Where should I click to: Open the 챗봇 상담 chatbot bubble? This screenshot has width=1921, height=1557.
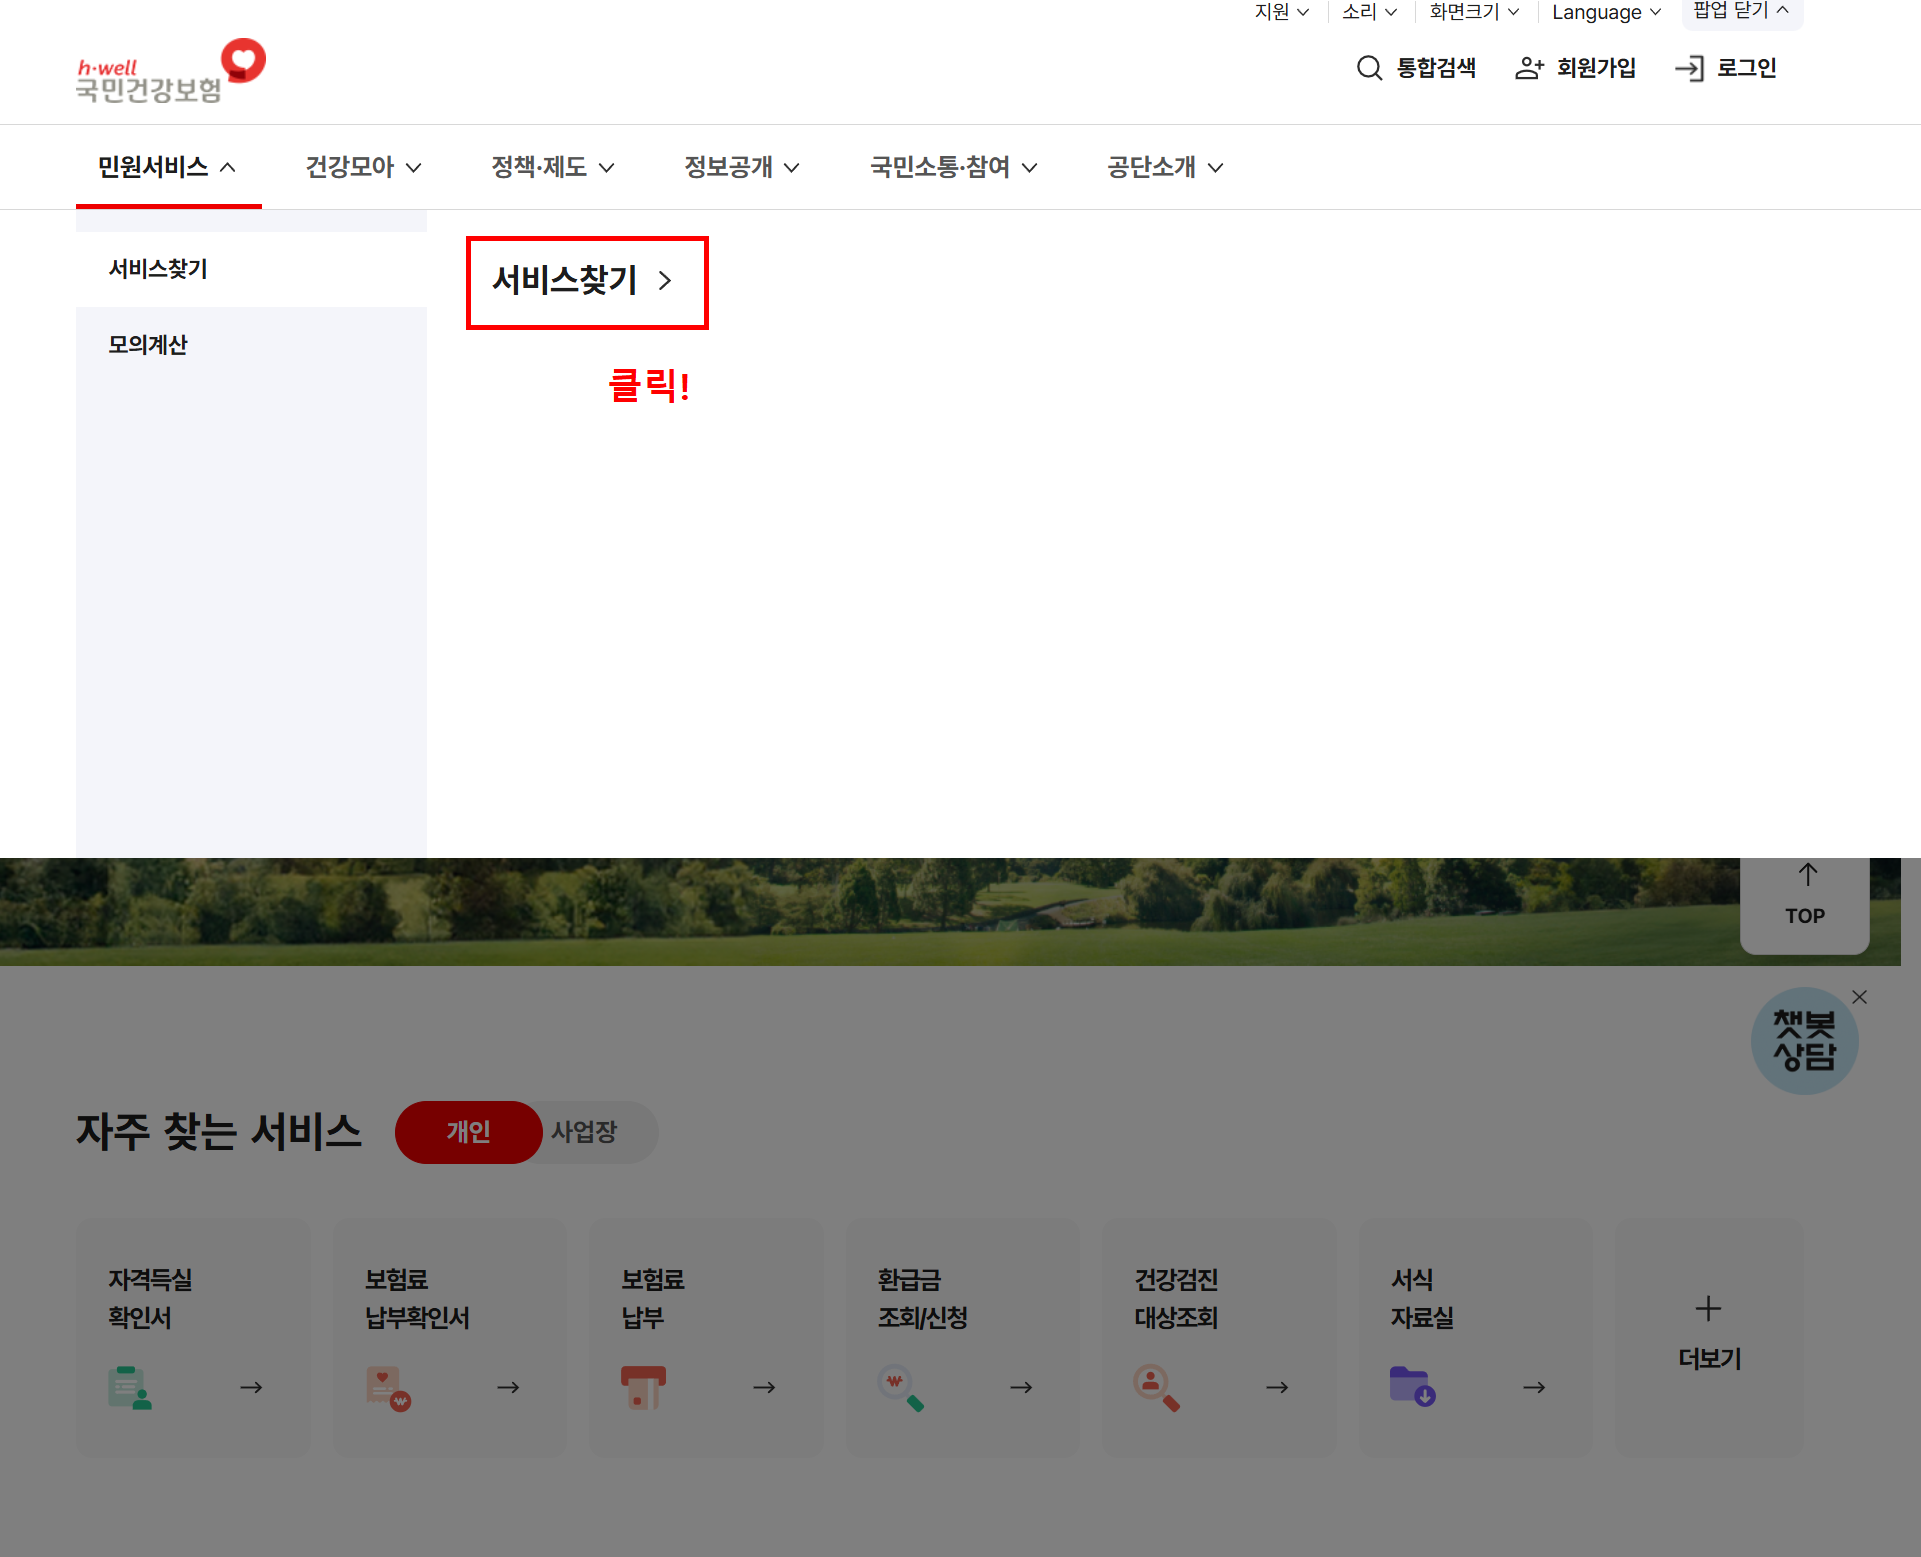[1804, 1041]
